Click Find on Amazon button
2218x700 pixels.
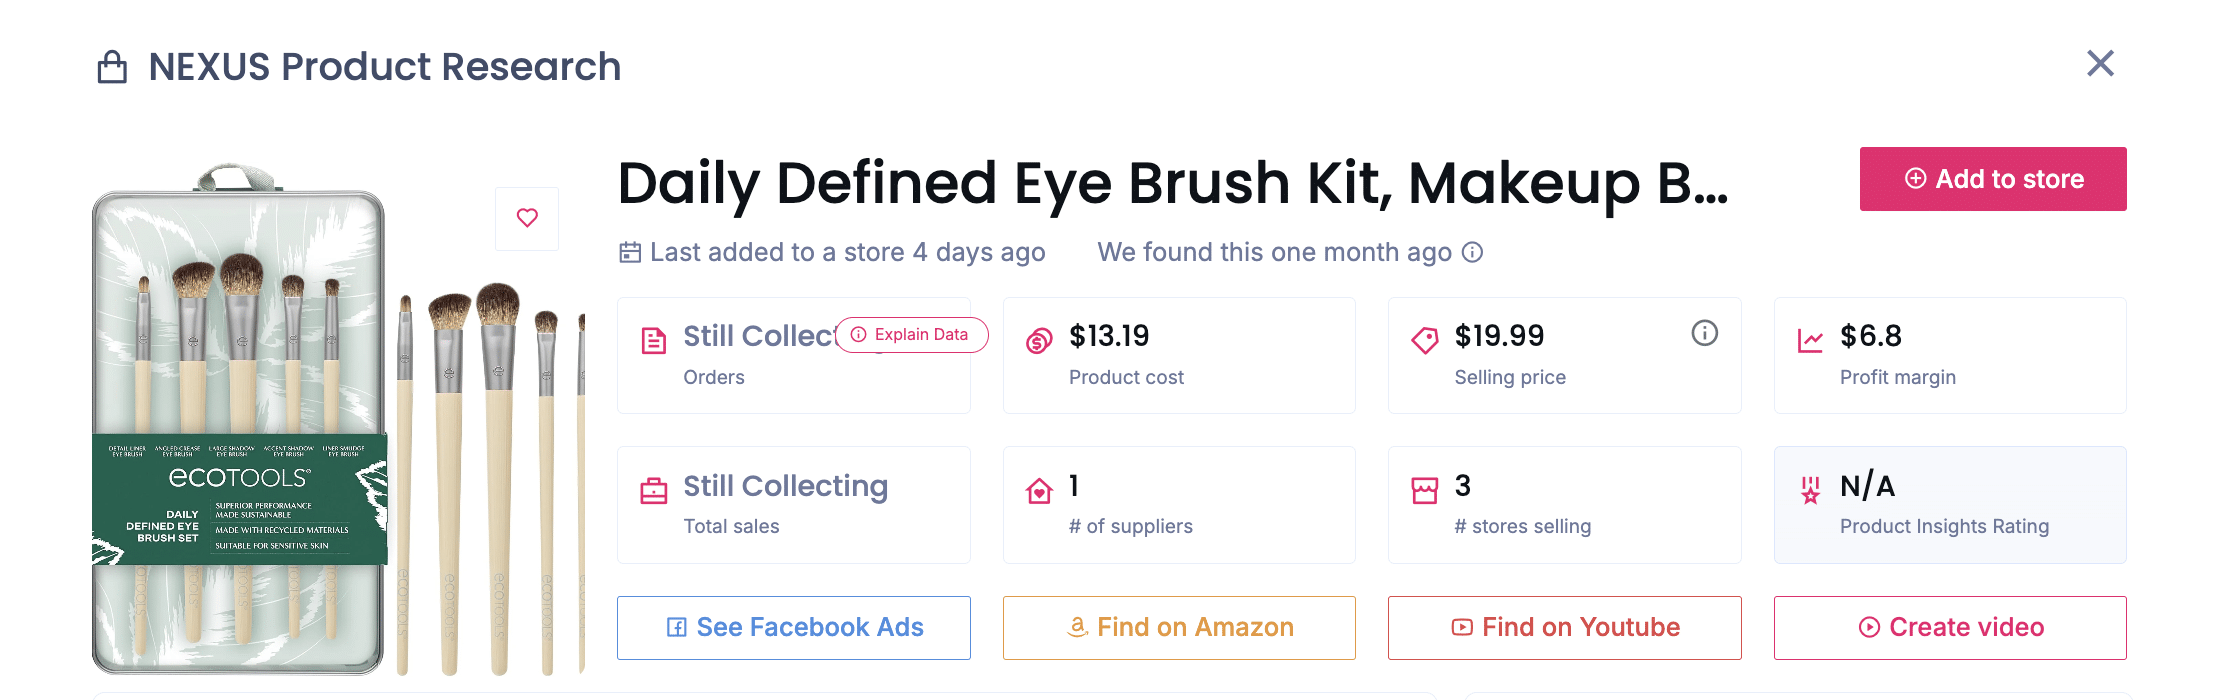(x=1179, y=627)
